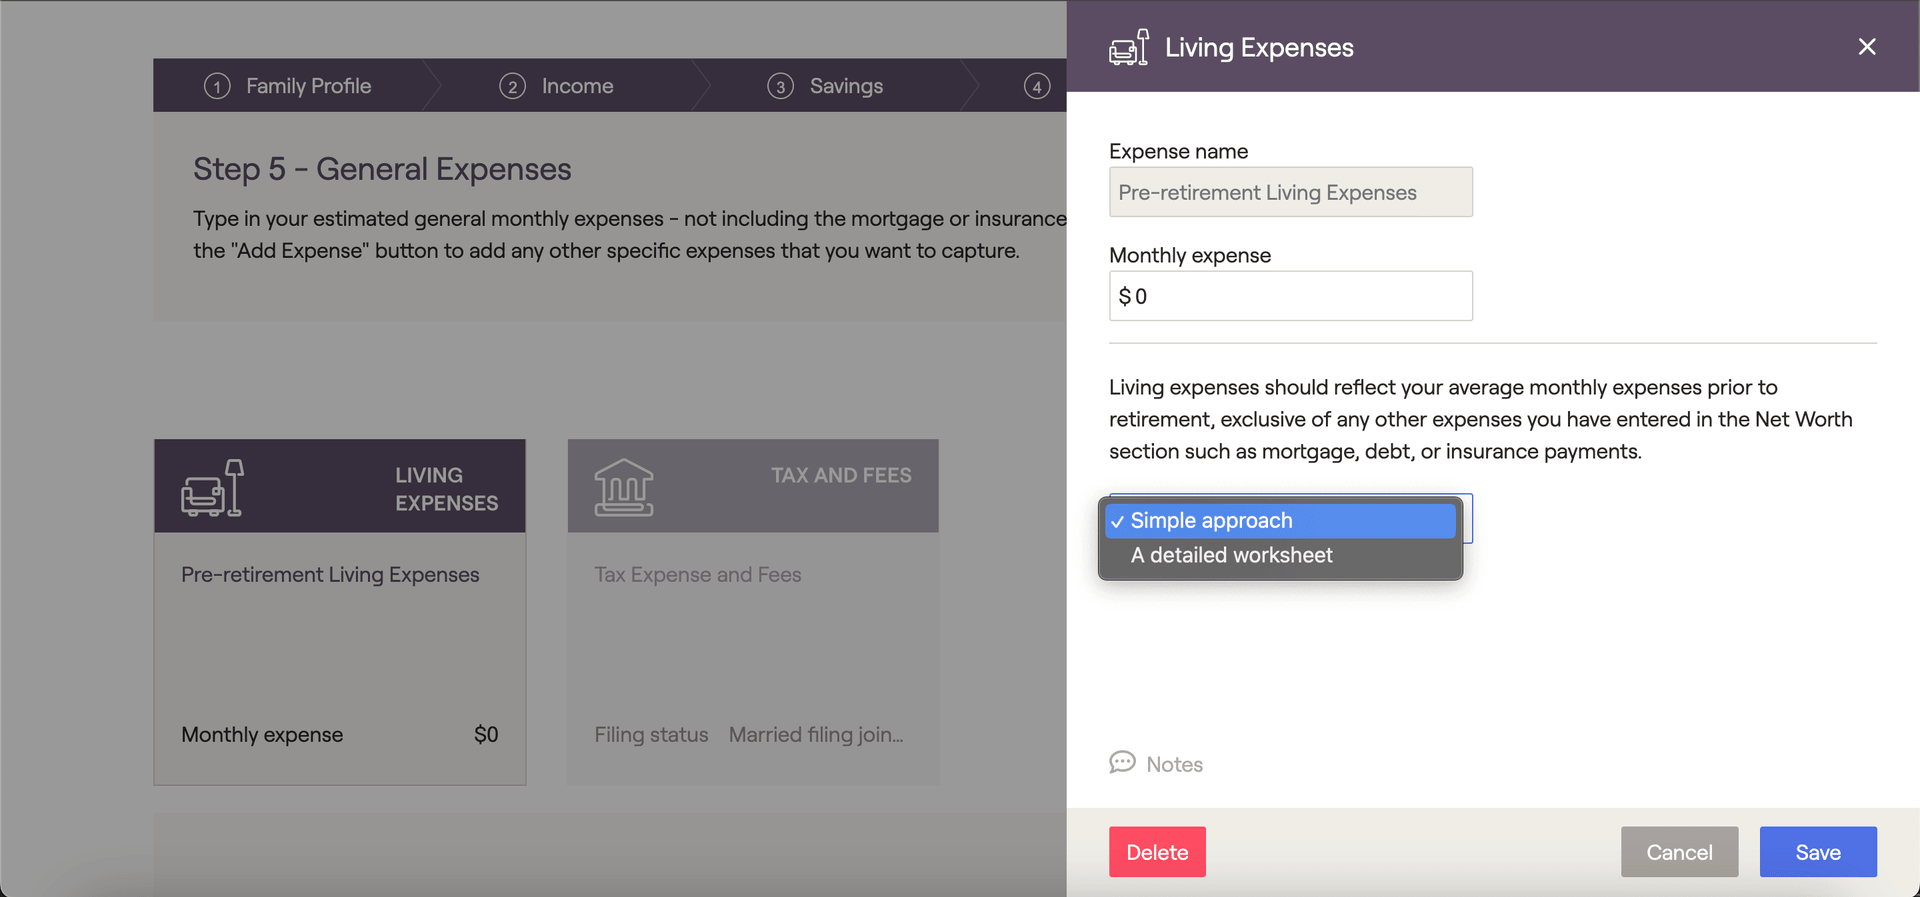Click the step 2 circle for Income

point(513,86)
